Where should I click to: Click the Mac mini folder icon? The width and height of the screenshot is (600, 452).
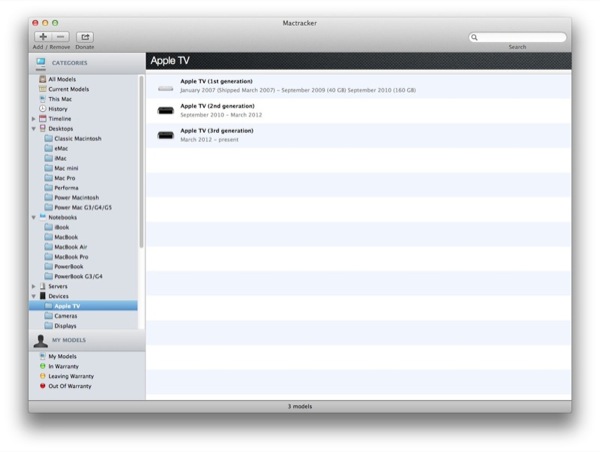click(49, 168)
